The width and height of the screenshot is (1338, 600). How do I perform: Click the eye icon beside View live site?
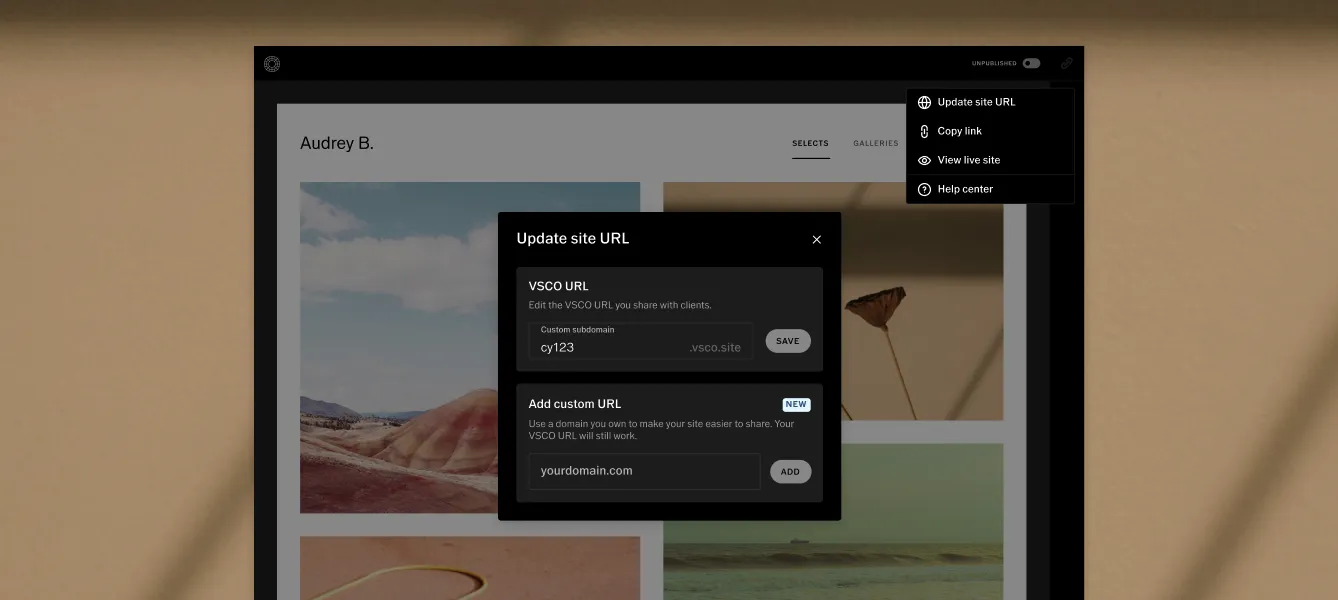point(924,160)
